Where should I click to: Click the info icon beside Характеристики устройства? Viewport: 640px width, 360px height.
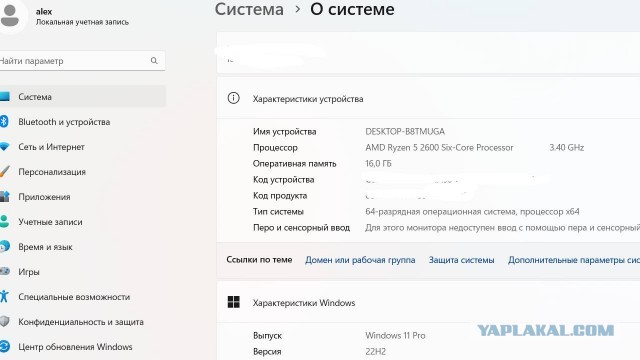(x=233, y=98)
